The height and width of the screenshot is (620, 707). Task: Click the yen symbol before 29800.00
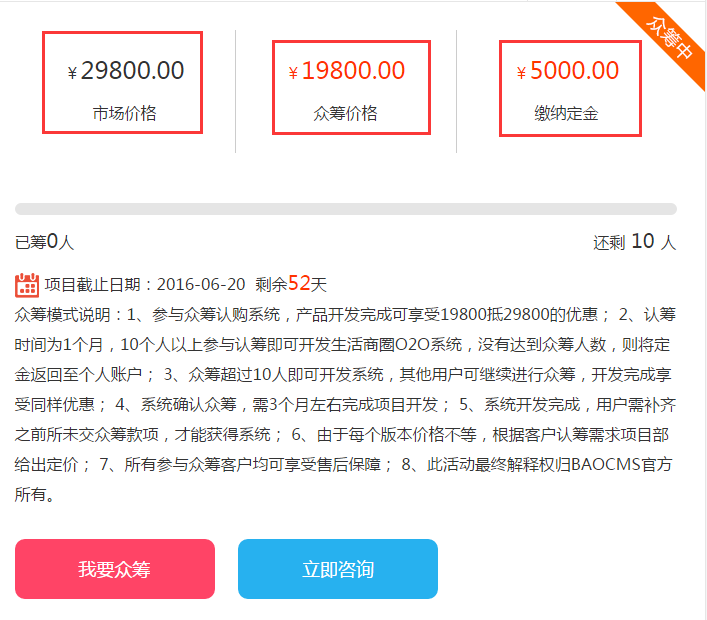click(72, 73)
